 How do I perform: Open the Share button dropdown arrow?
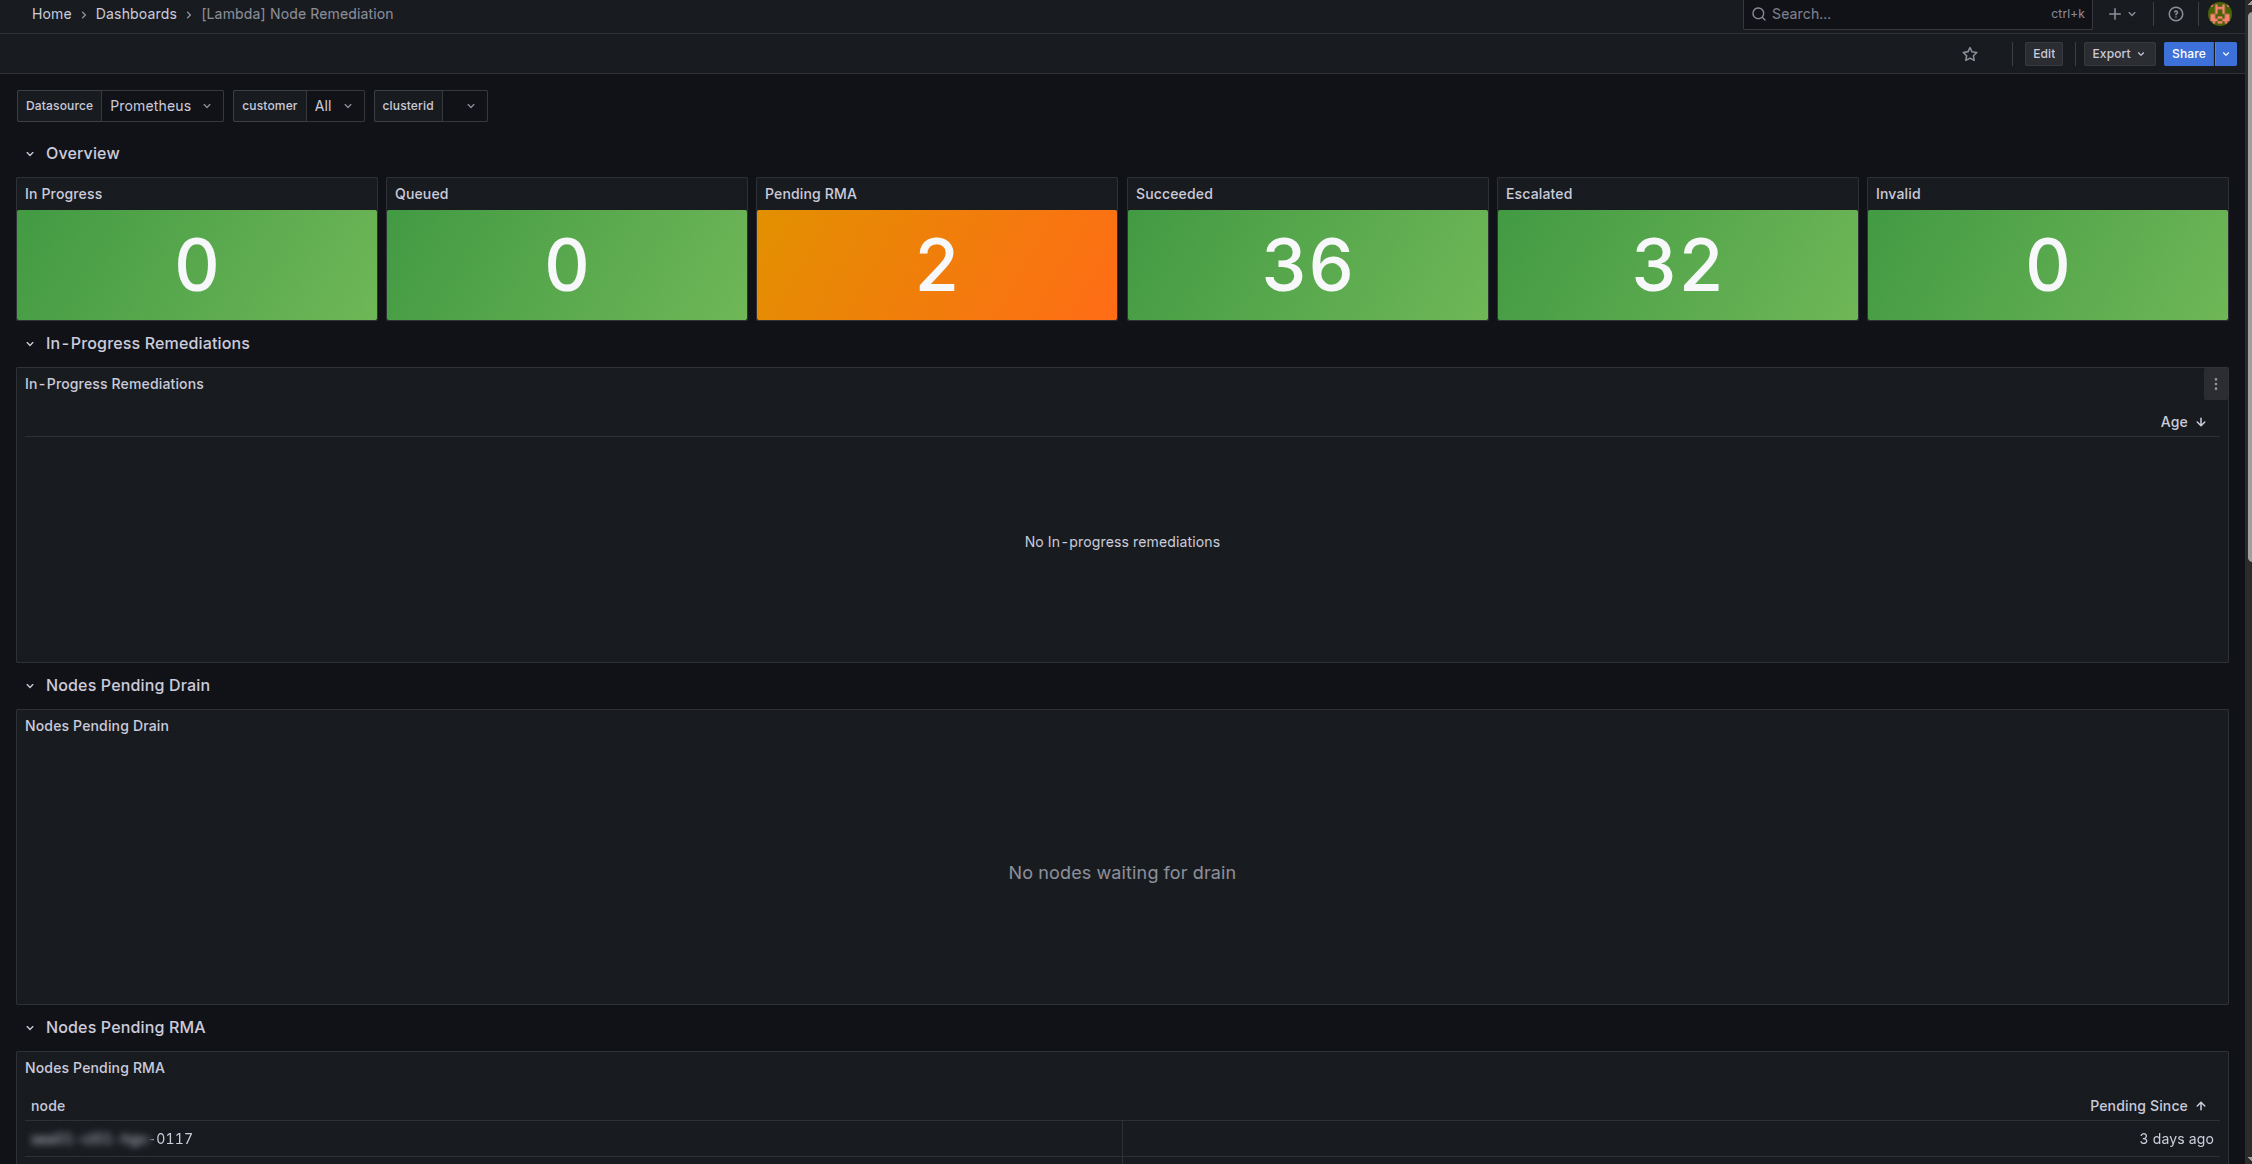(2225, 54)
